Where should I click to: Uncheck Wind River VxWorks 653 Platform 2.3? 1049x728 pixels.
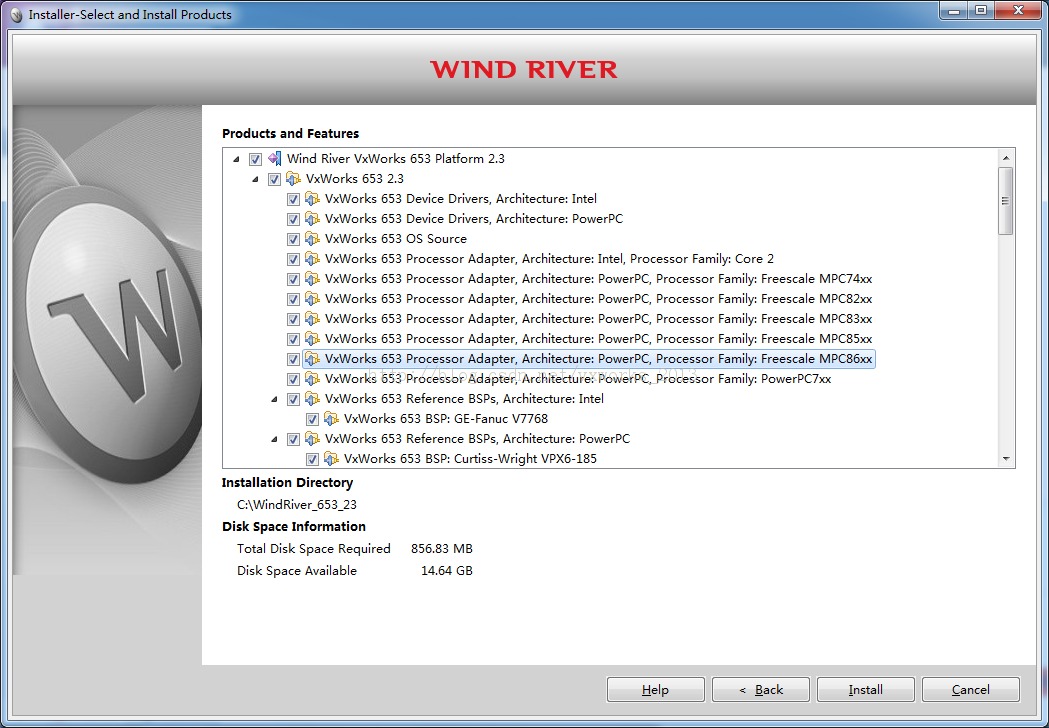point(255,159)
